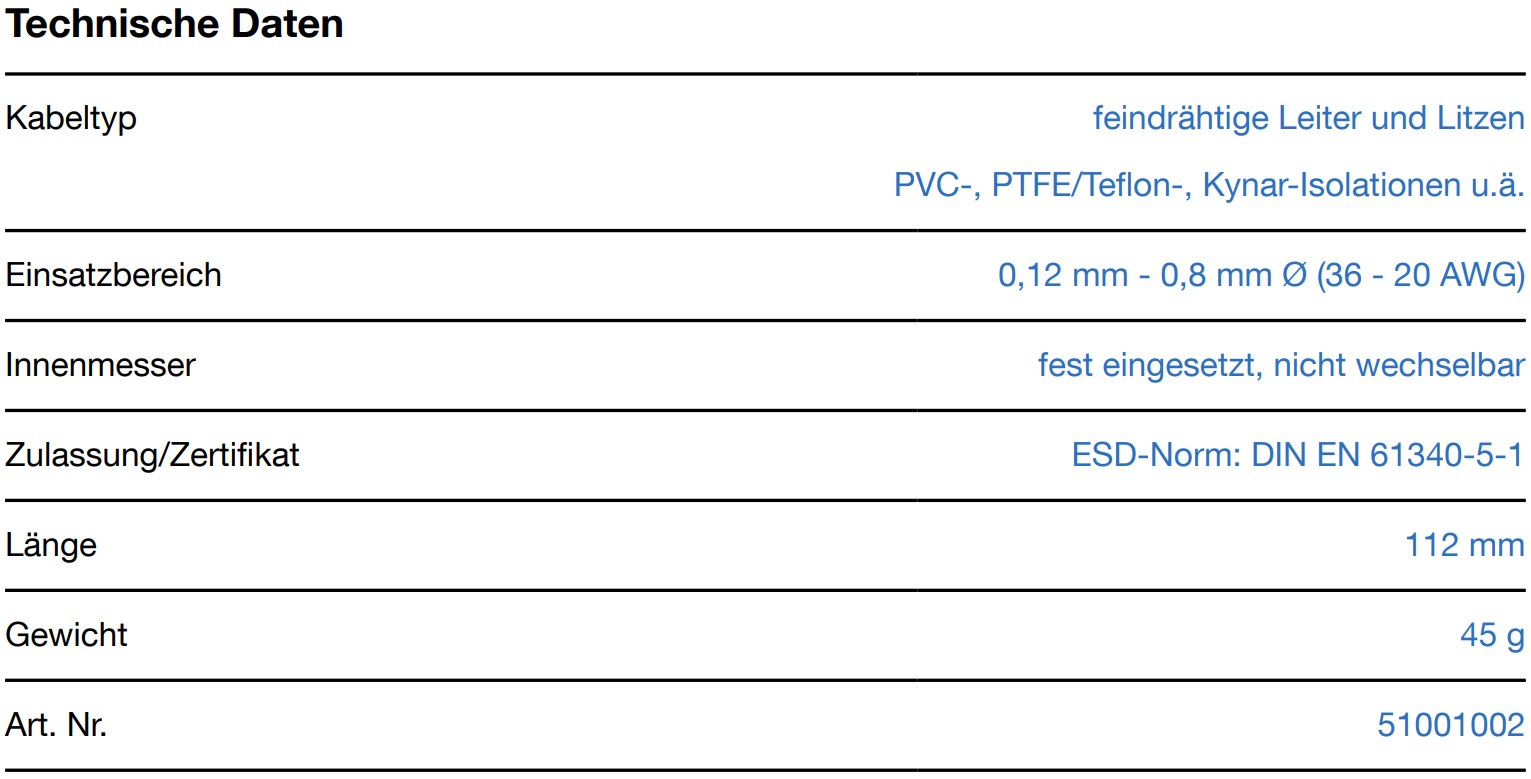Select the Länge row label
Screen dimensions: 1531x779
(51, 545)
